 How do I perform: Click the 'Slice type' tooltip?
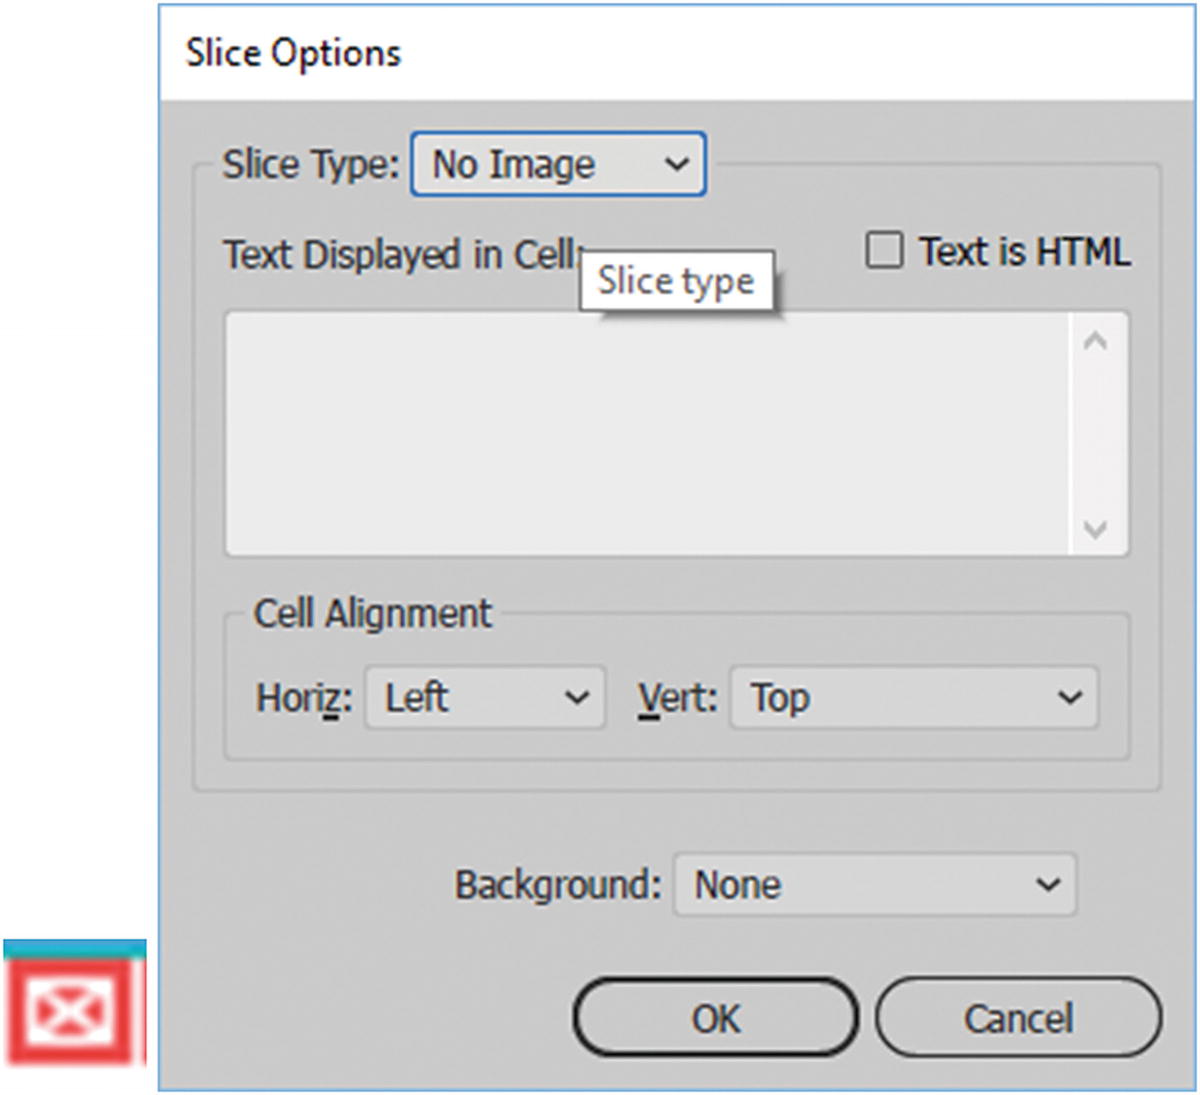tap(676, 281)
